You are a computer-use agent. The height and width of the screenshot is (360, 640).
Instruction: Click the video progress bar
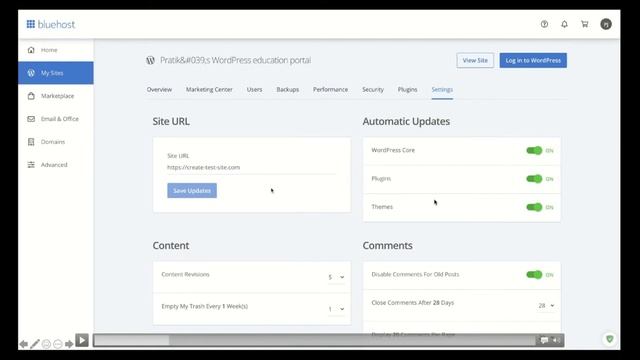tap(314, 340)
